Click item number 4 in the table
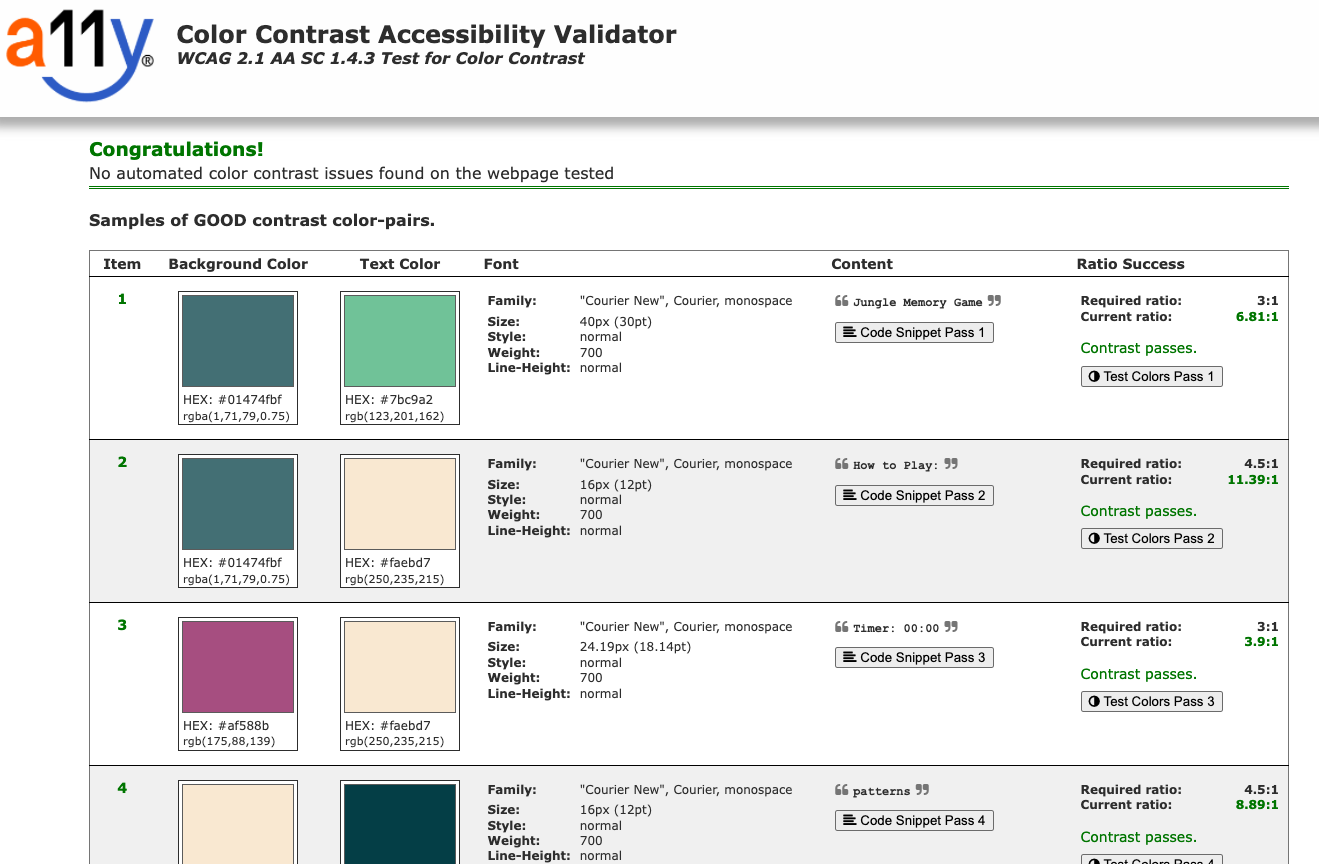The height and width of the screenshot is (864, 1319). click(x=122, y=788)
